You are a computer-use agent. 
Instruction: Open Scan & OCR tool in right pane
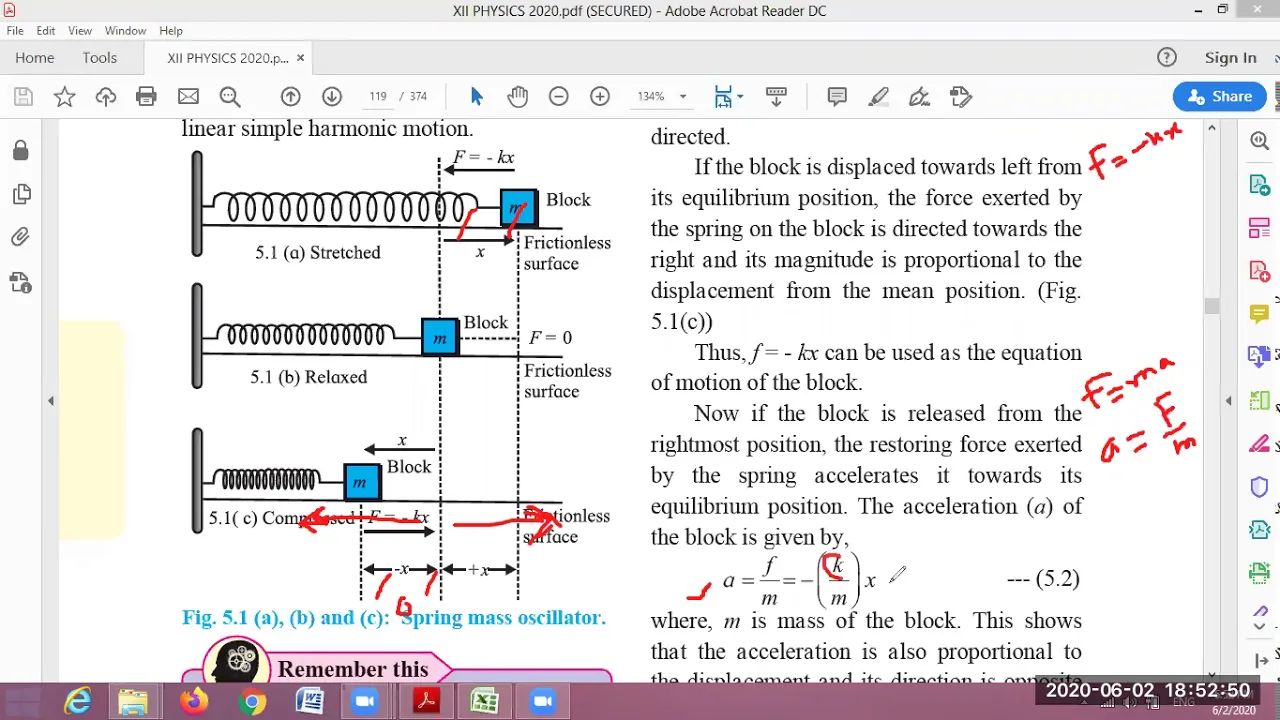1260,573
